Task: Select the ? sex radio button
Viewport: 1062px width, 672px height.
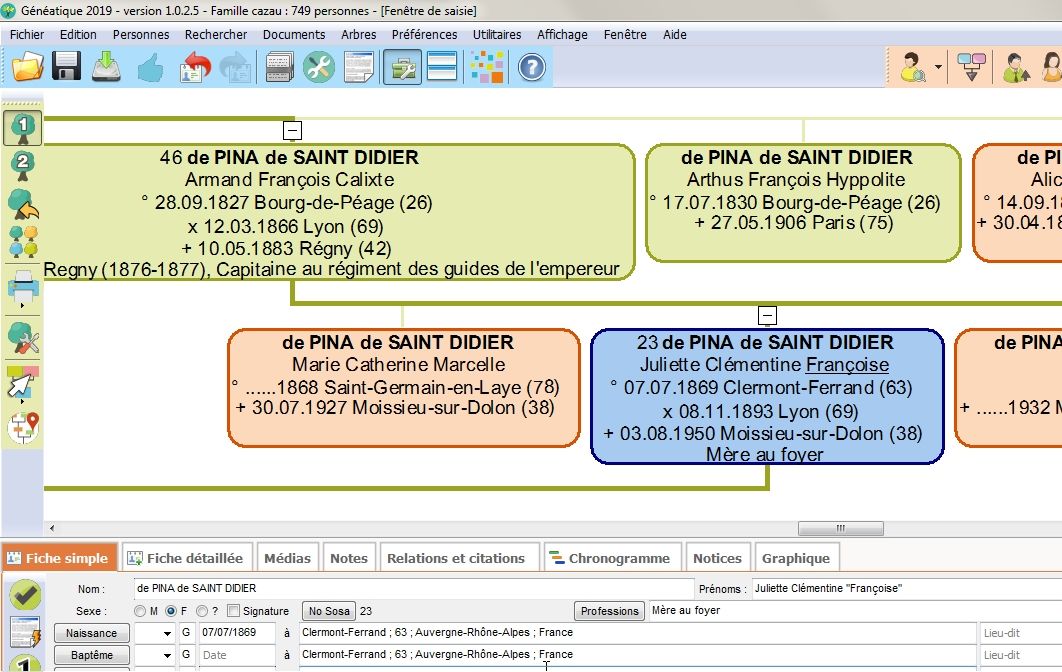Action: click(x=201, y=611)
